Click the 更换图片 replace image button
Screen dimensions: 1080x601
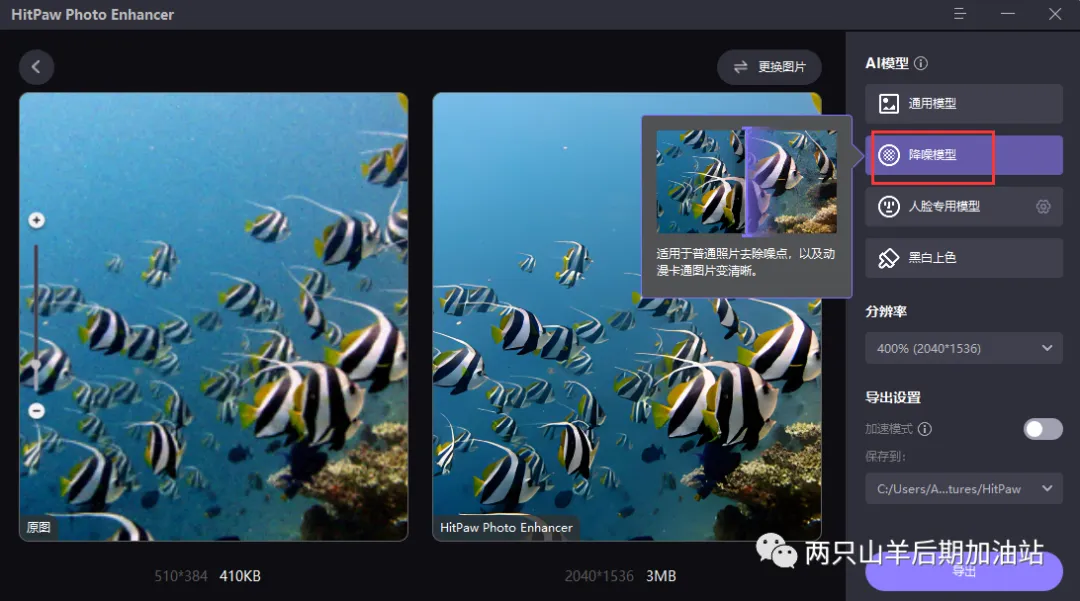click(769, 67)
